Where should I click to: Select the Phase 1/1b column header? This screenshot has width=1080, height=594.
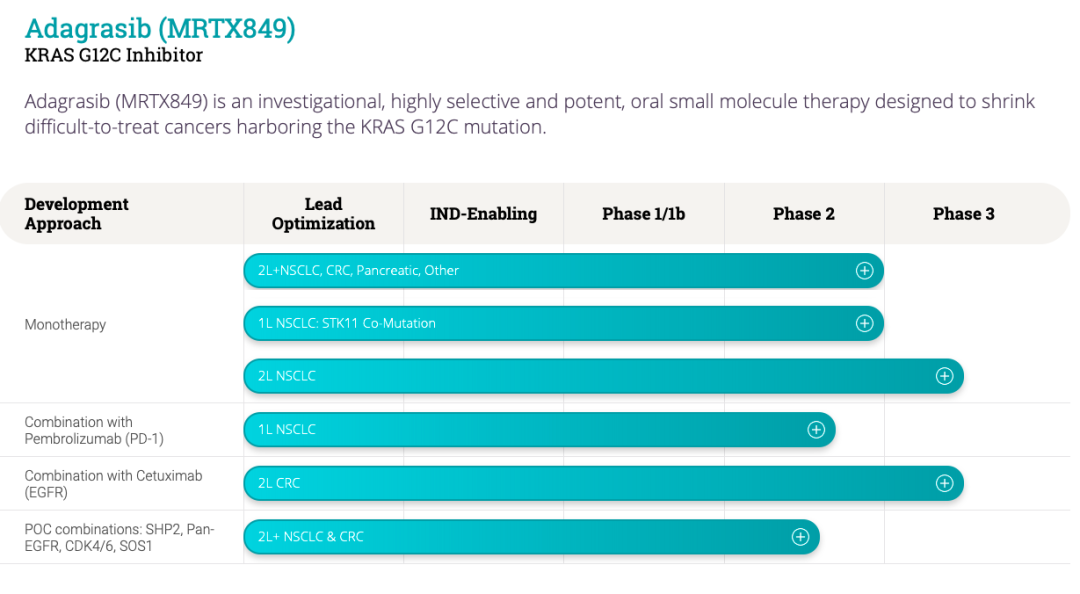[643, 214]
